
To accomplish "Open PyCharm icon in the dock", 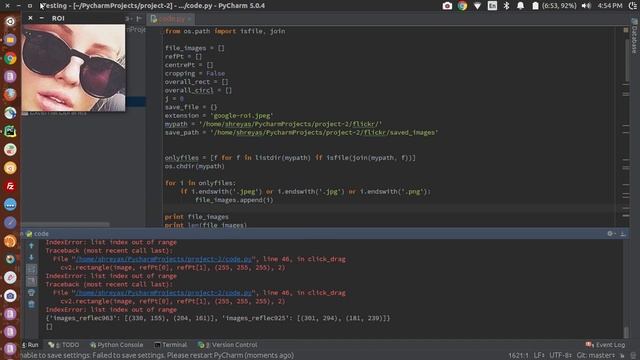I will (10, 131).
